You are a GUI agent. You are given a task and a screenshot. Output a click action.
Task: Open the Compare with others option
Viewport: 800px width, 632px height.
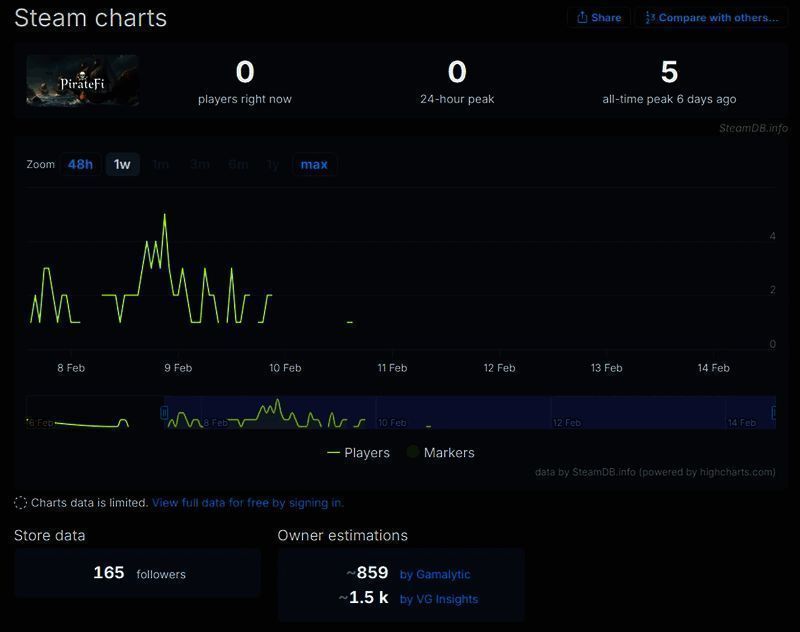pyautogui.click(x=711, y=18)
